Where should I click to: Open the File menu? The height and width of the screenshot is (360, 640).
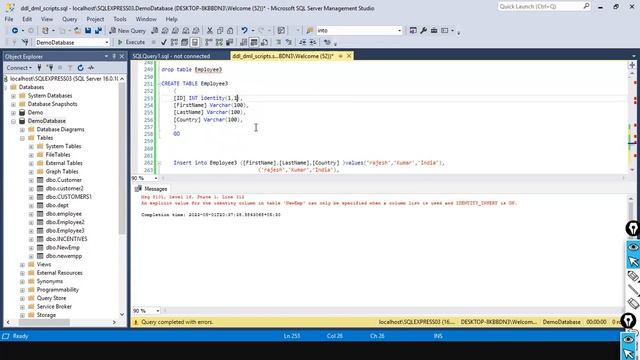pyautogui.click(x=9, y=19)
